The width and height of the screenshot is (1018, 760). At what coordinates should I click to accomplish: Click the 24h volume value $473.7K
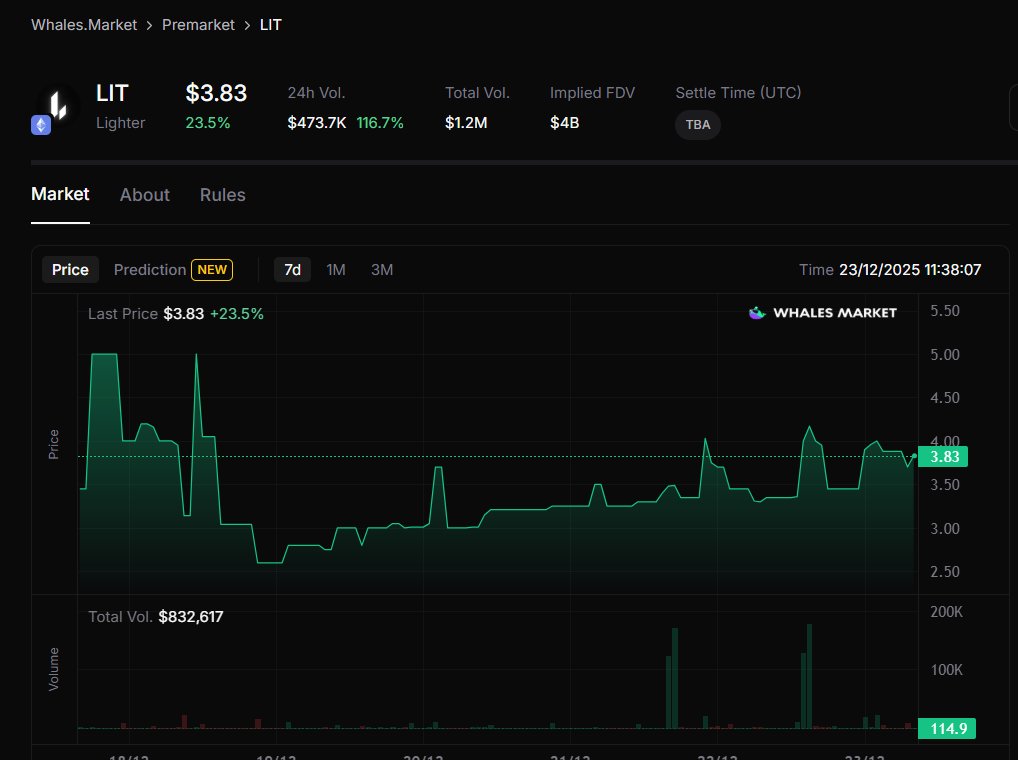317,123
